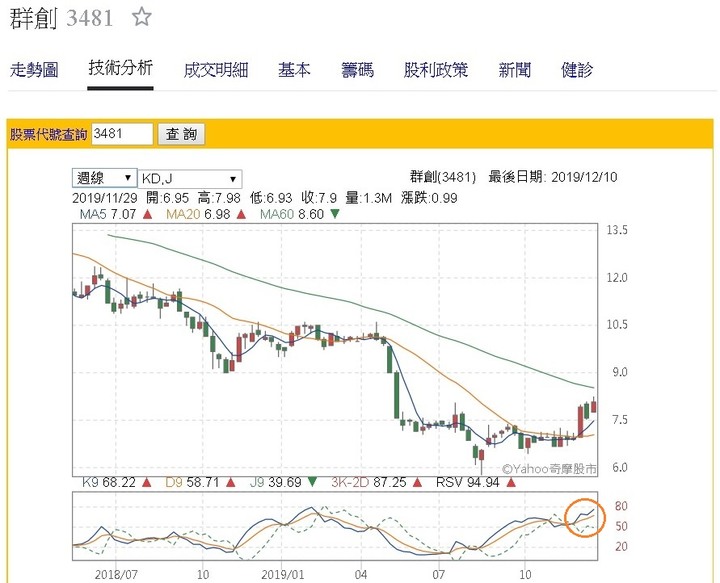Open the 新聞 tab
The height and width of the screenshot is (583, 720).
click(x=515, y=70)
